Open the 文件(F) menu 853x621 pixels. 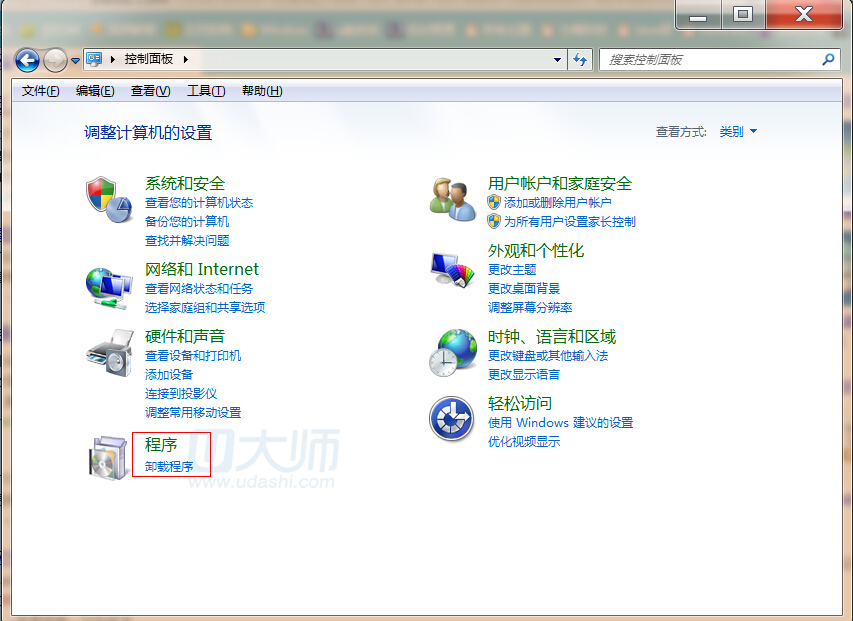click(41, 91)
